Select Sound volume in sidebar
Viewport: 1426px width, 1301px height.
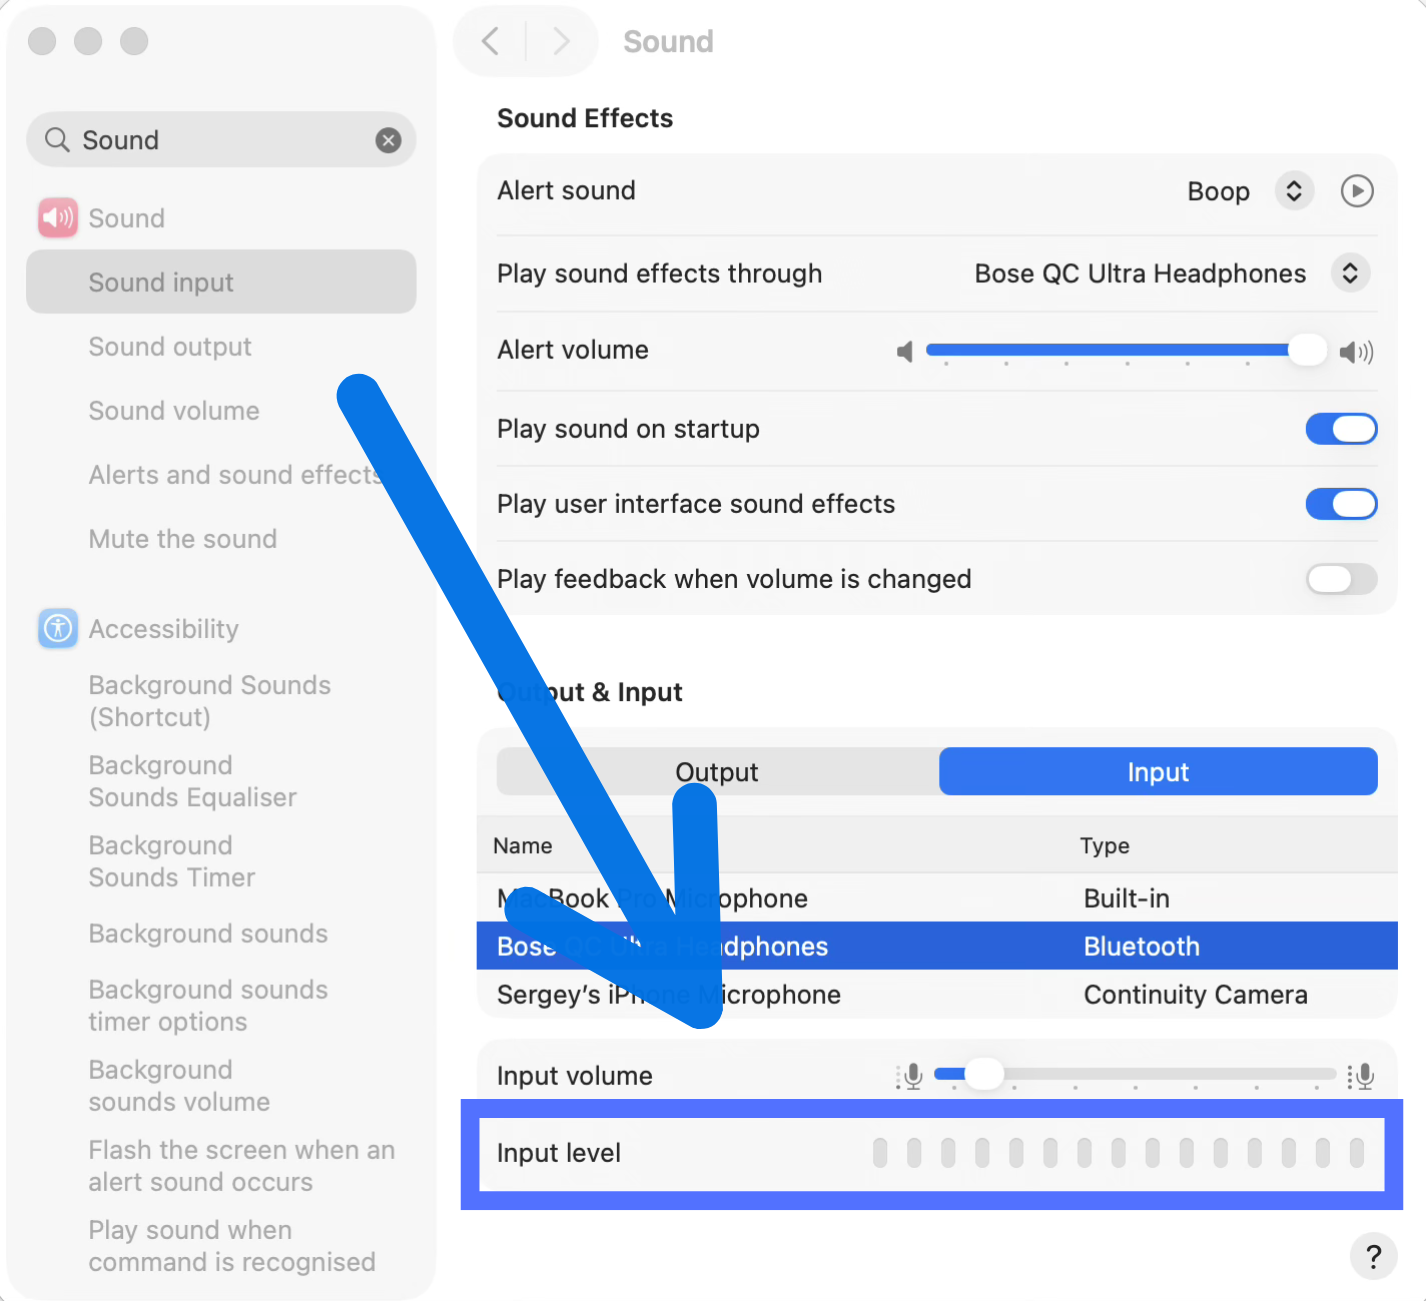(x=174, y=411)
